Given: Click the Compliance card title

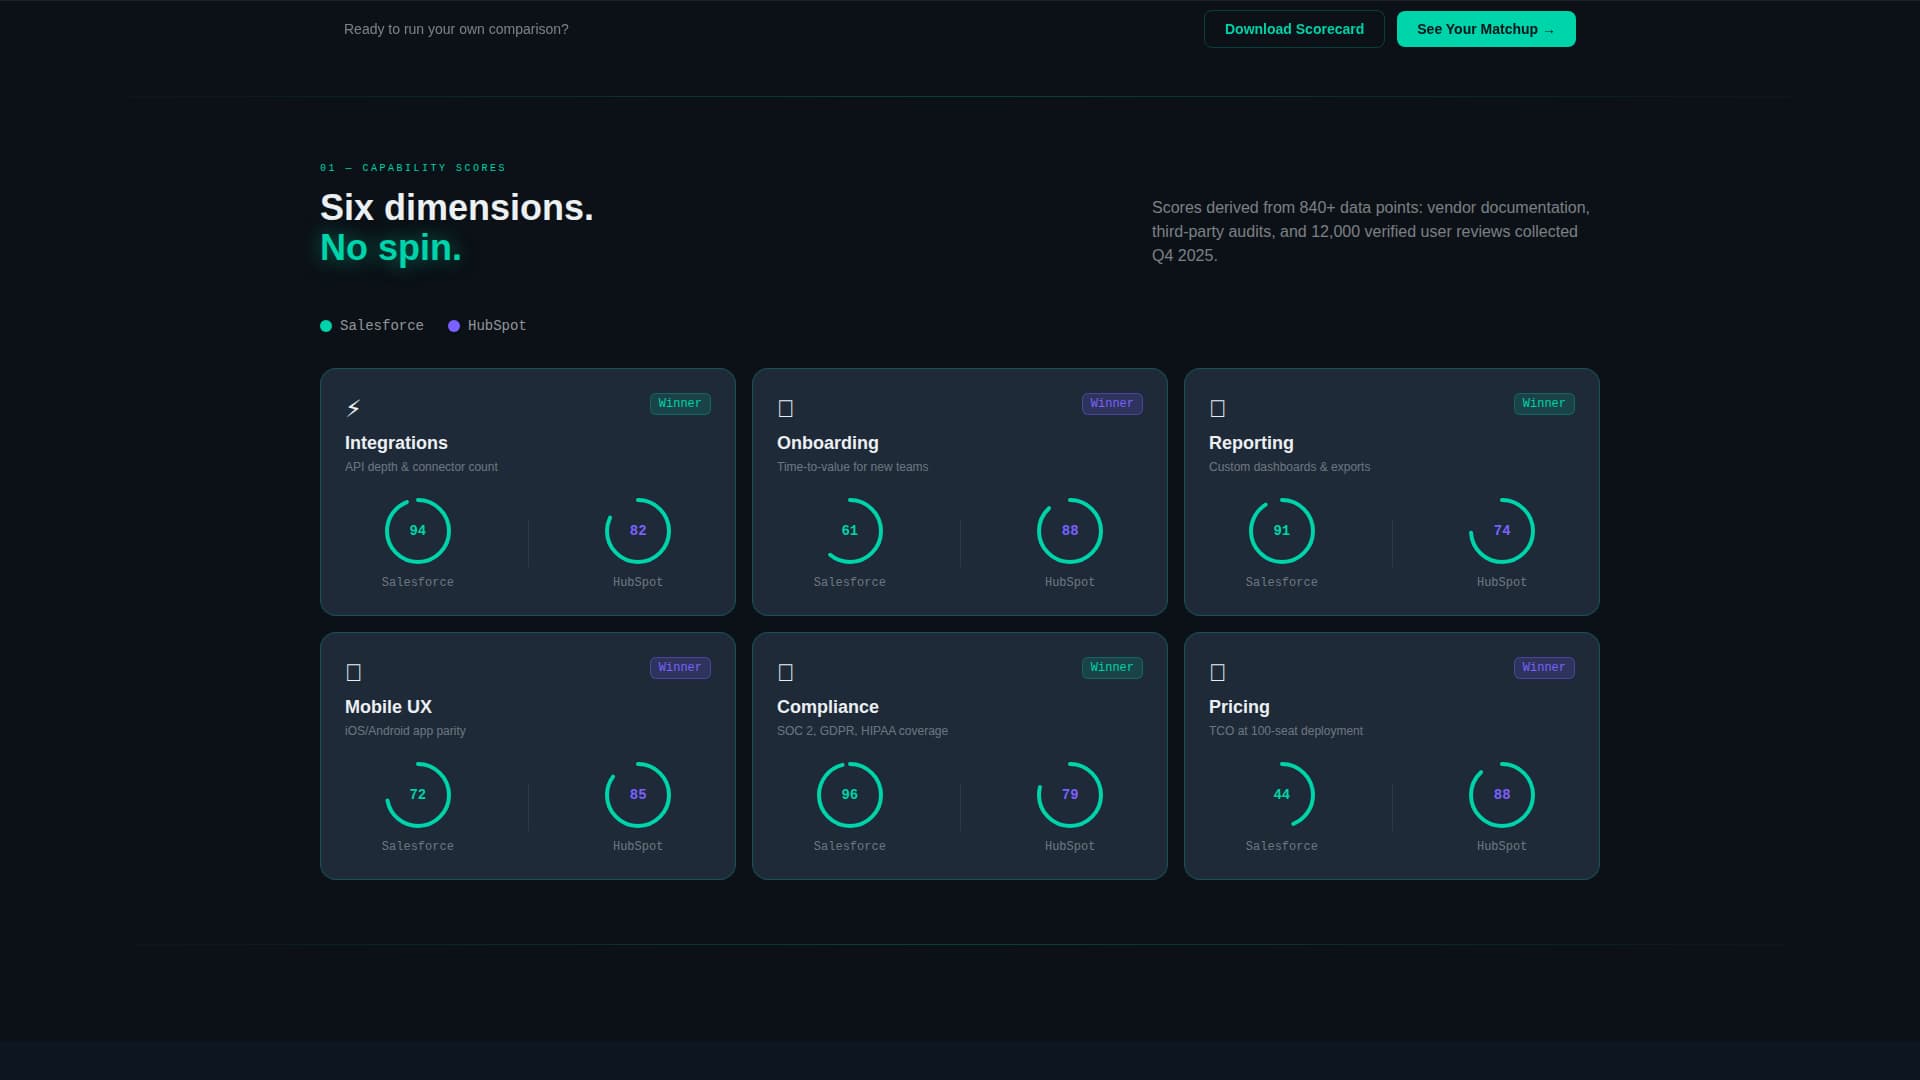Looking at the screenshot, I should pyautogui.click(x=828, y=707).
